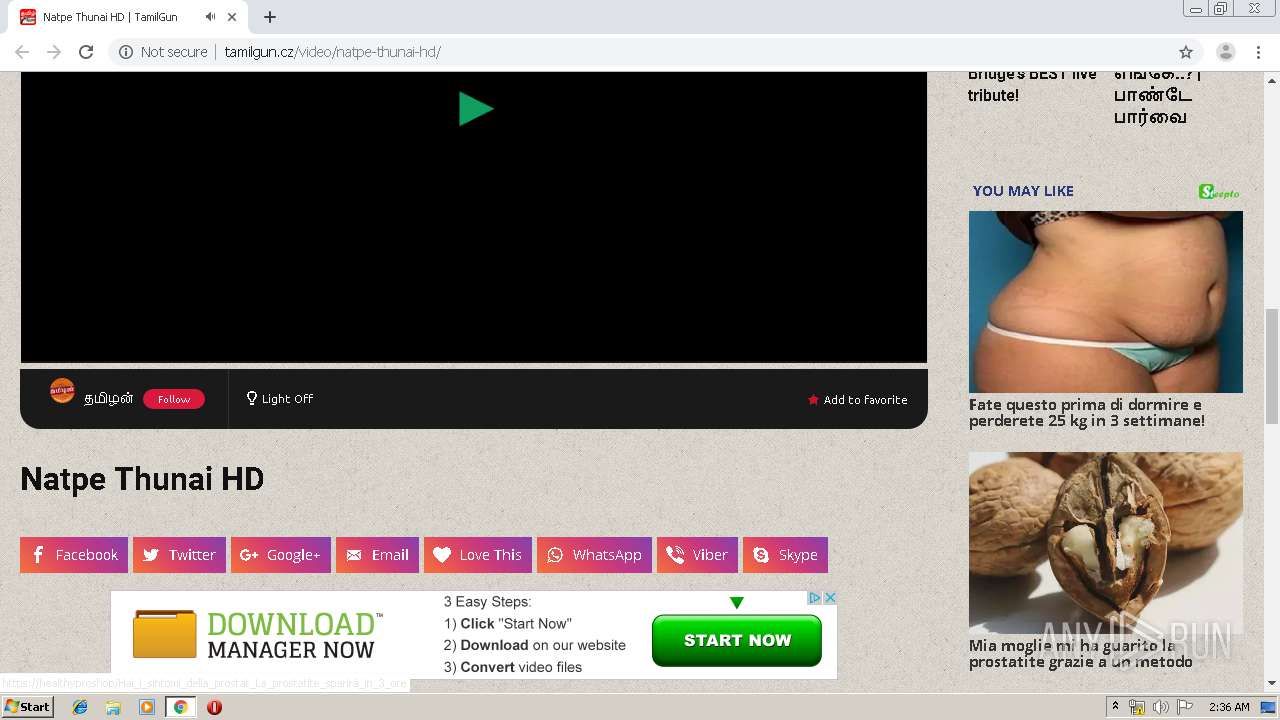Open the 'Mia moglie mi ha guarito' link
The width and height of the screenshot is (1280, 720).
(x=1081, y=654)
